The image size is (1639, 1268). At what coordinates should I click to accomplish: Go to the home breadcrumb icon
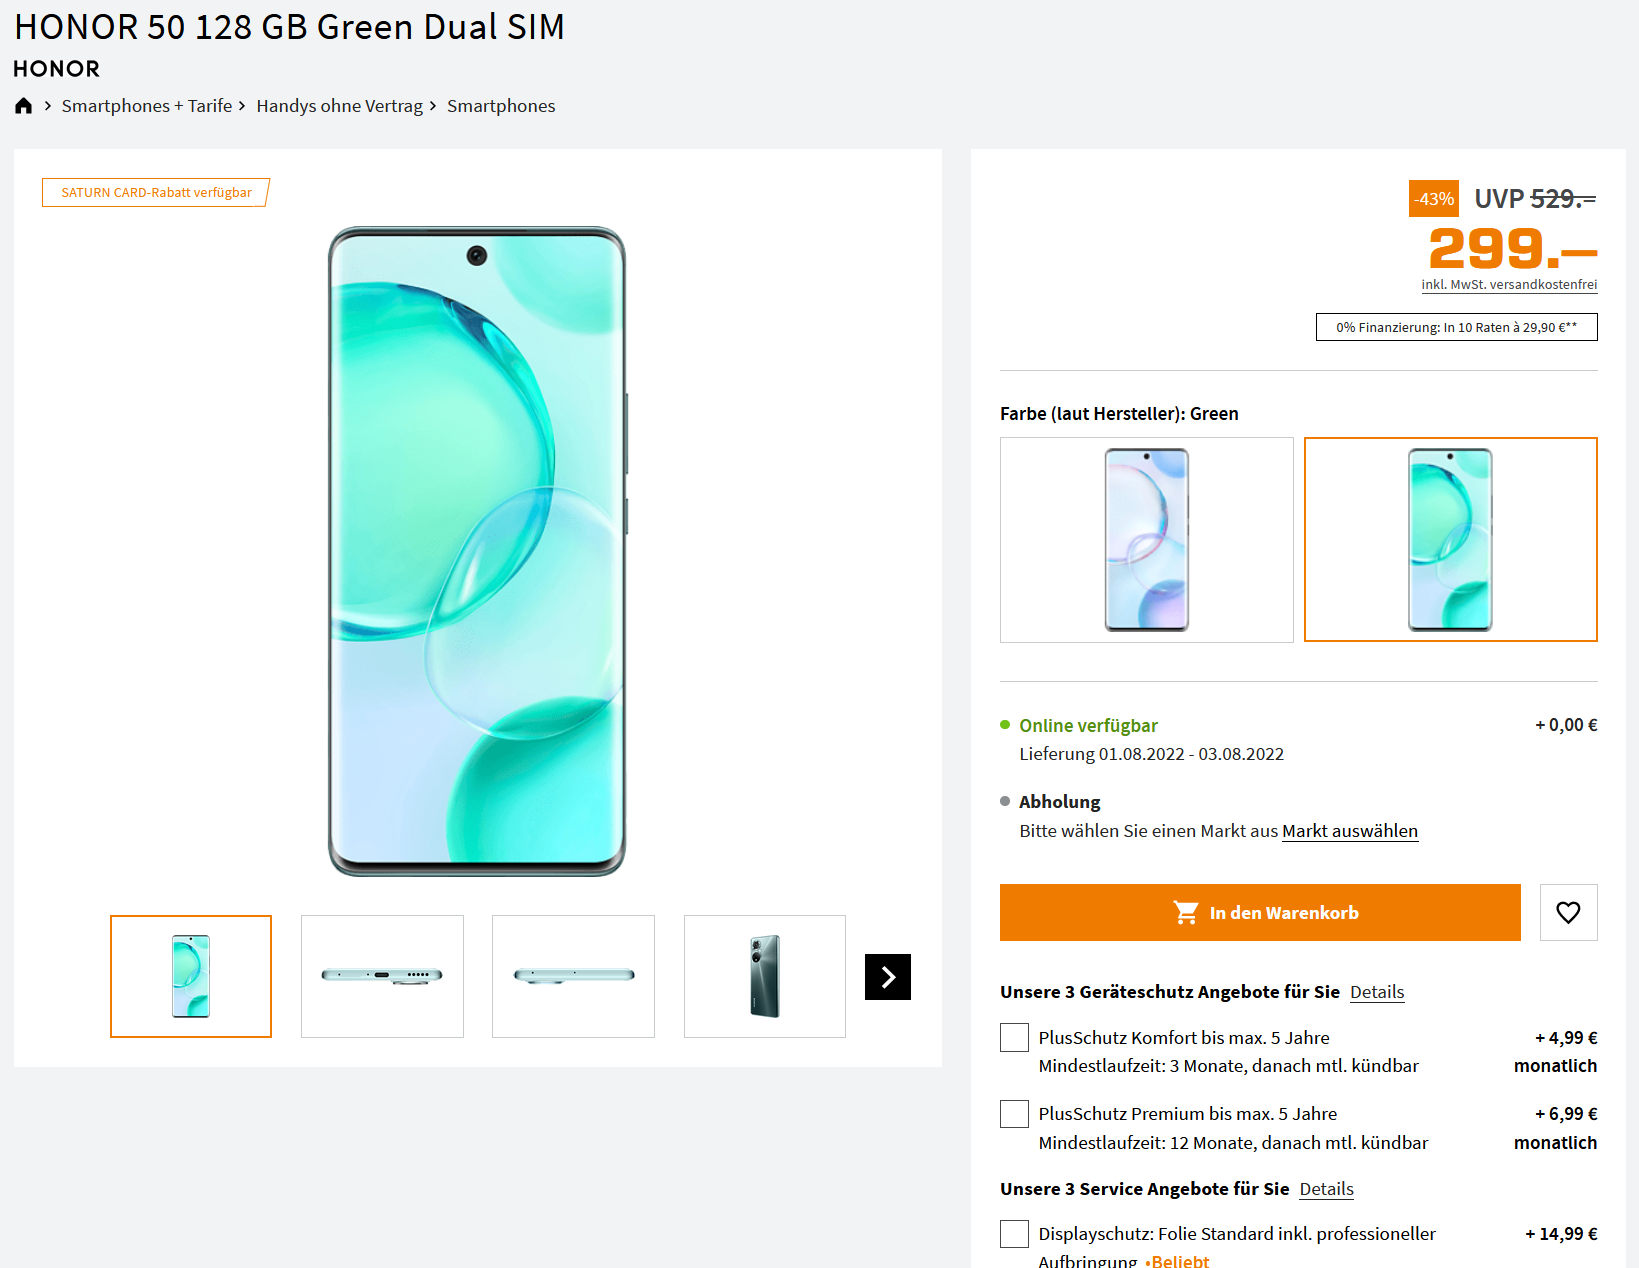pos(24,105)
